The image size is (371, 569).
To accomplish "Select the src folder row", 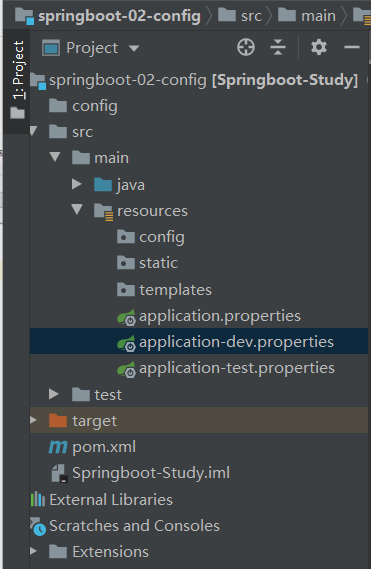I will point(199,132).
